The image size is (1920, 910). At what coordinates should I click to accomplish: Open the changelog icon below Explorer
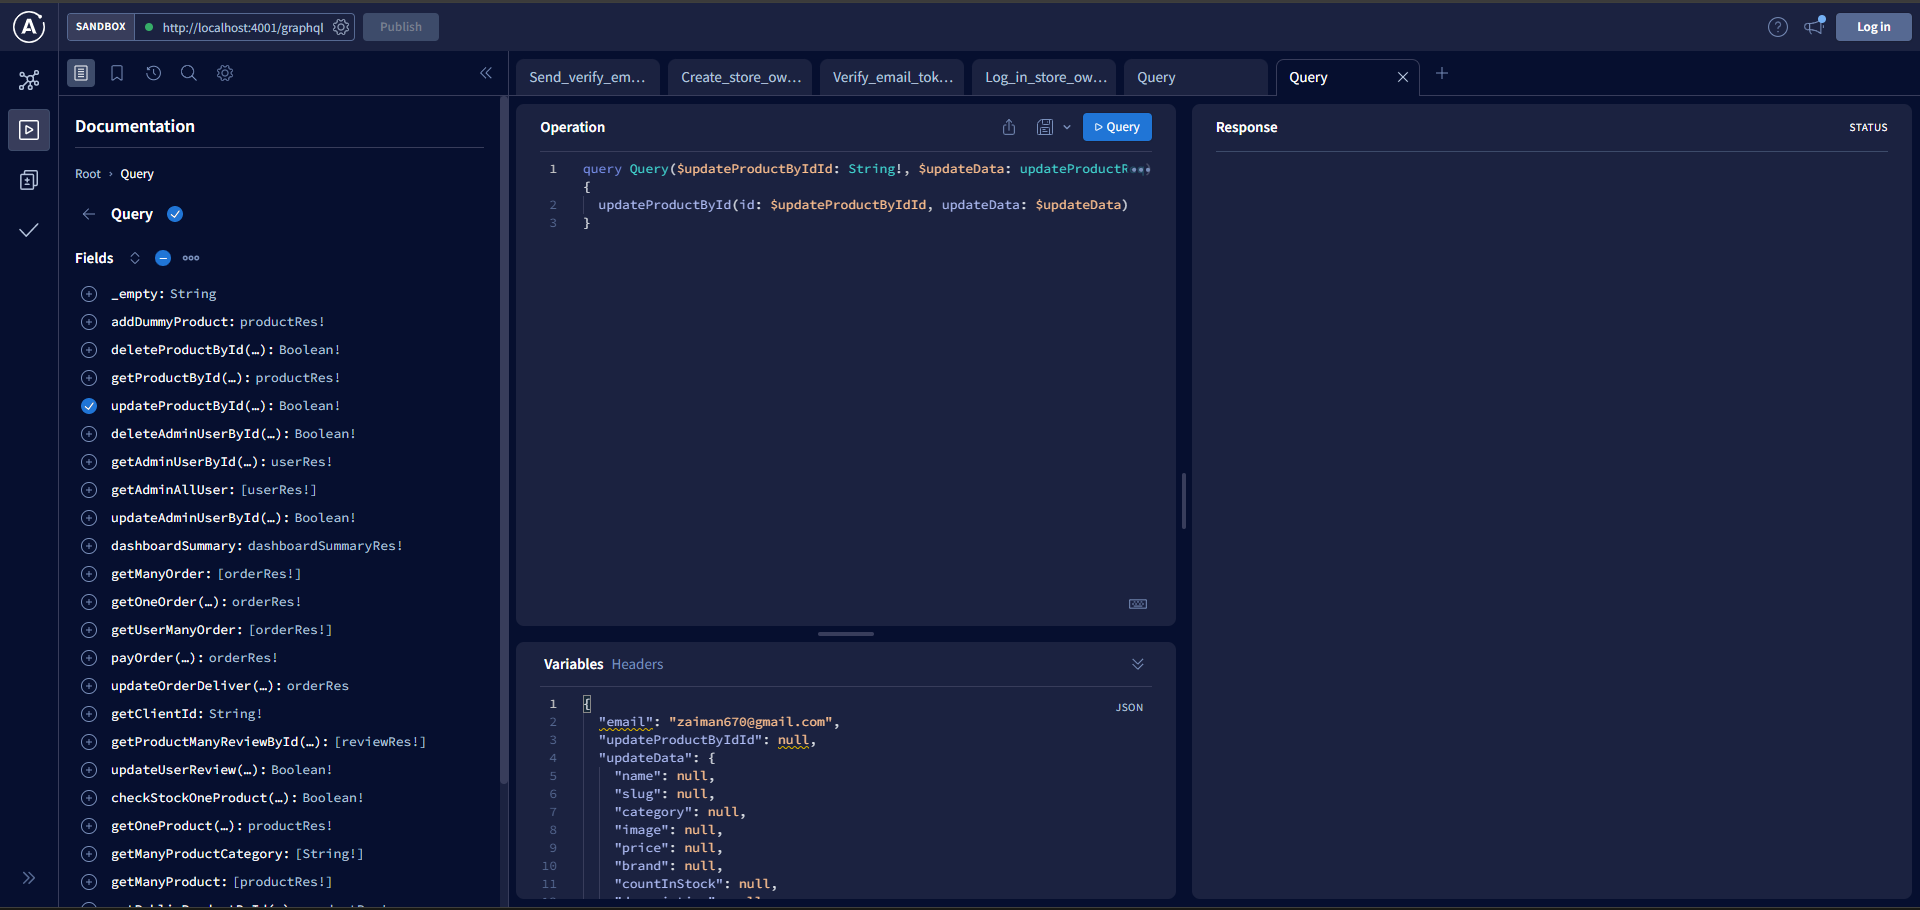(x=29, y=180)
